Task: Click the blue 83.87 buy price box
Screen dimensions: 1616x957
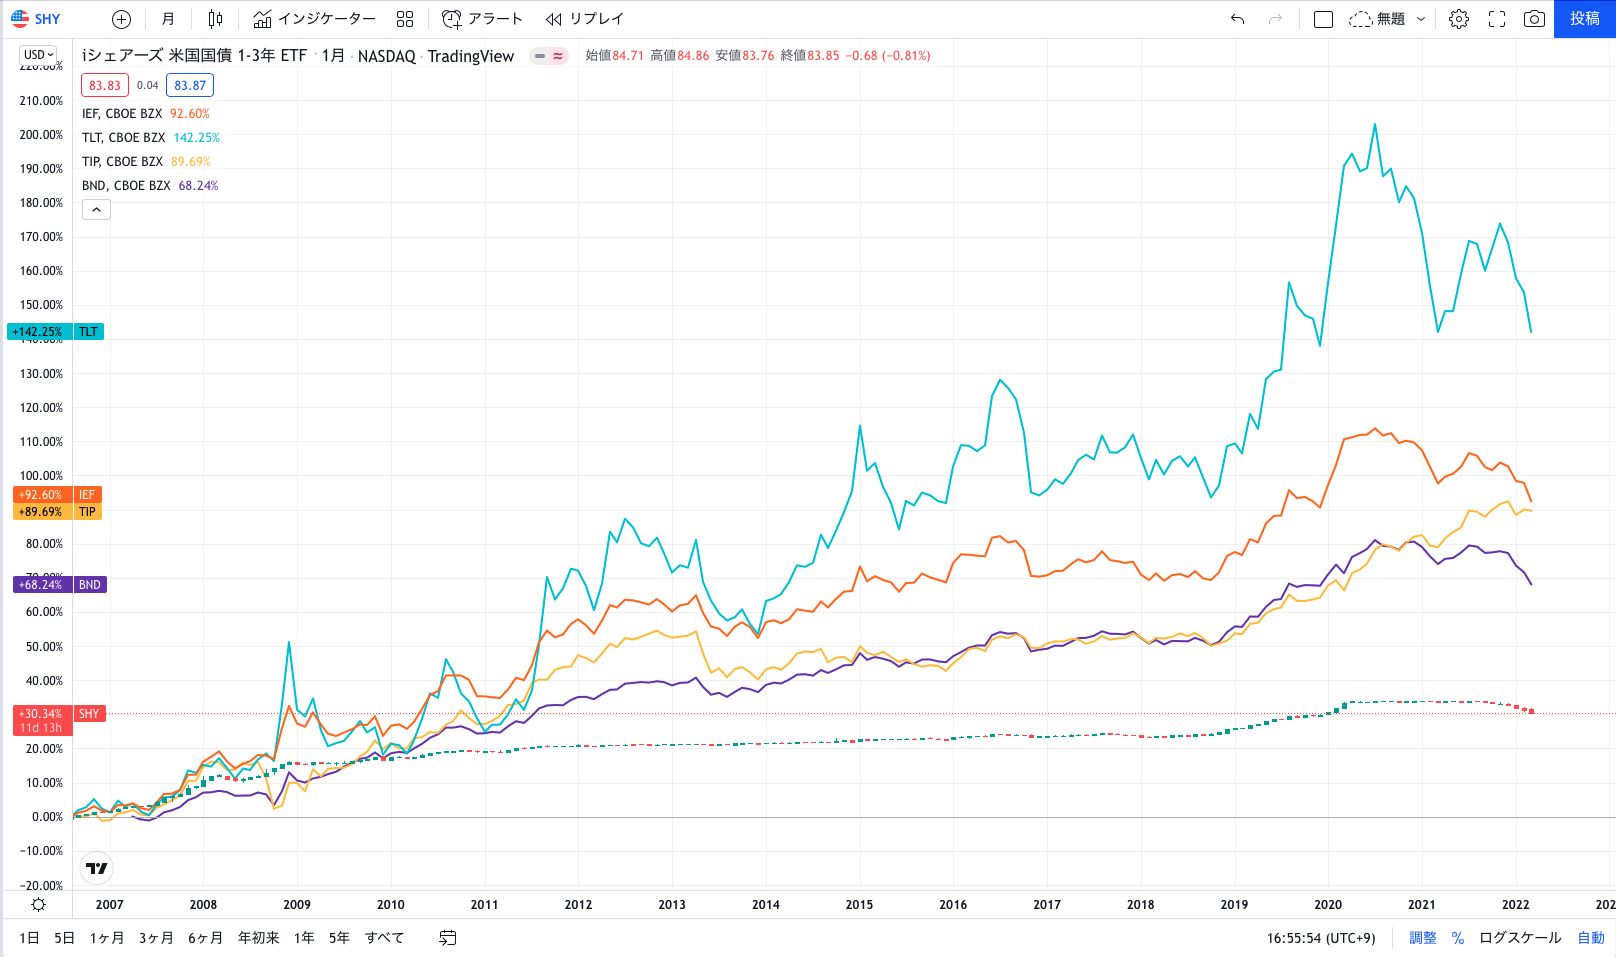Action: 190,86
